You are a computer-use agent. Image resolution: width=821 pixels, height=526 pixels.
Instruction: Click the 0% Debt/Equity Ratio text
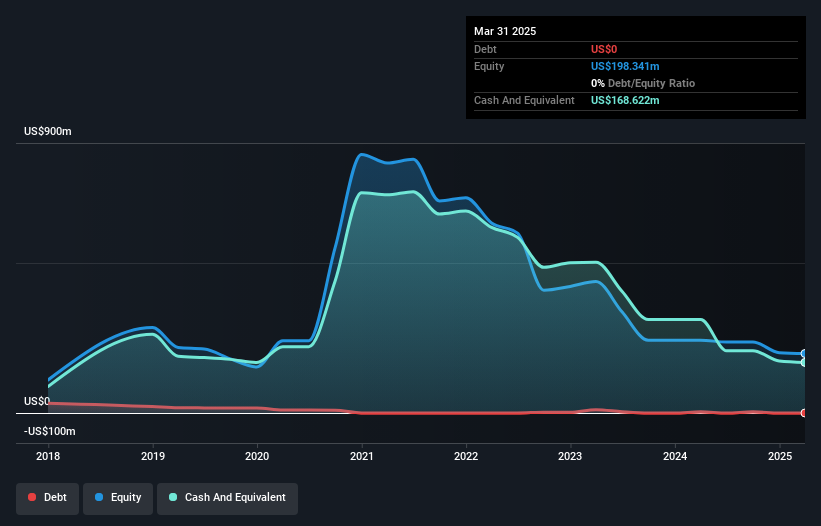[x=643, y=83]
